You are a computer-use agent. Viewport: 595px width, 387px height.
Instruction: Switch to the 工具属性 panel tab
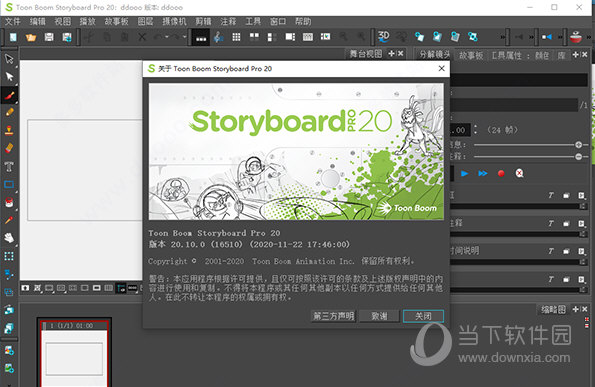pyautogui.click(x=506, y=55)
